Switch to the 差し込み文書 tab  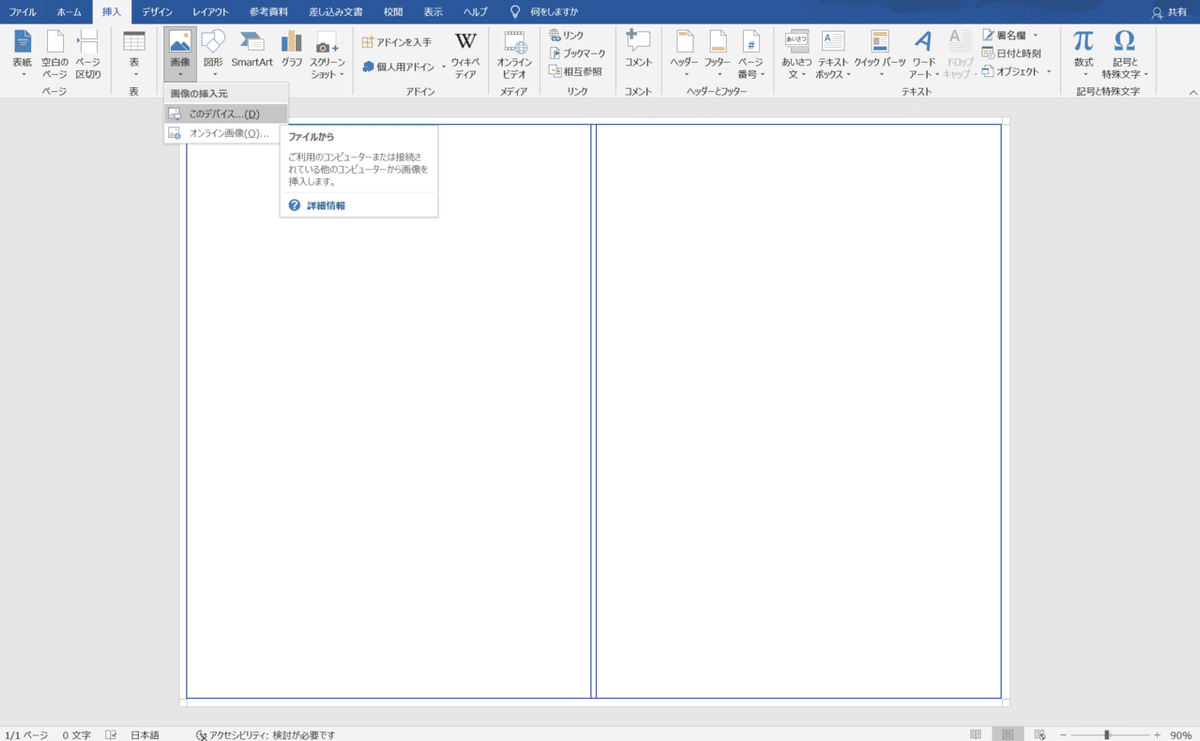(x=337, y=12)
